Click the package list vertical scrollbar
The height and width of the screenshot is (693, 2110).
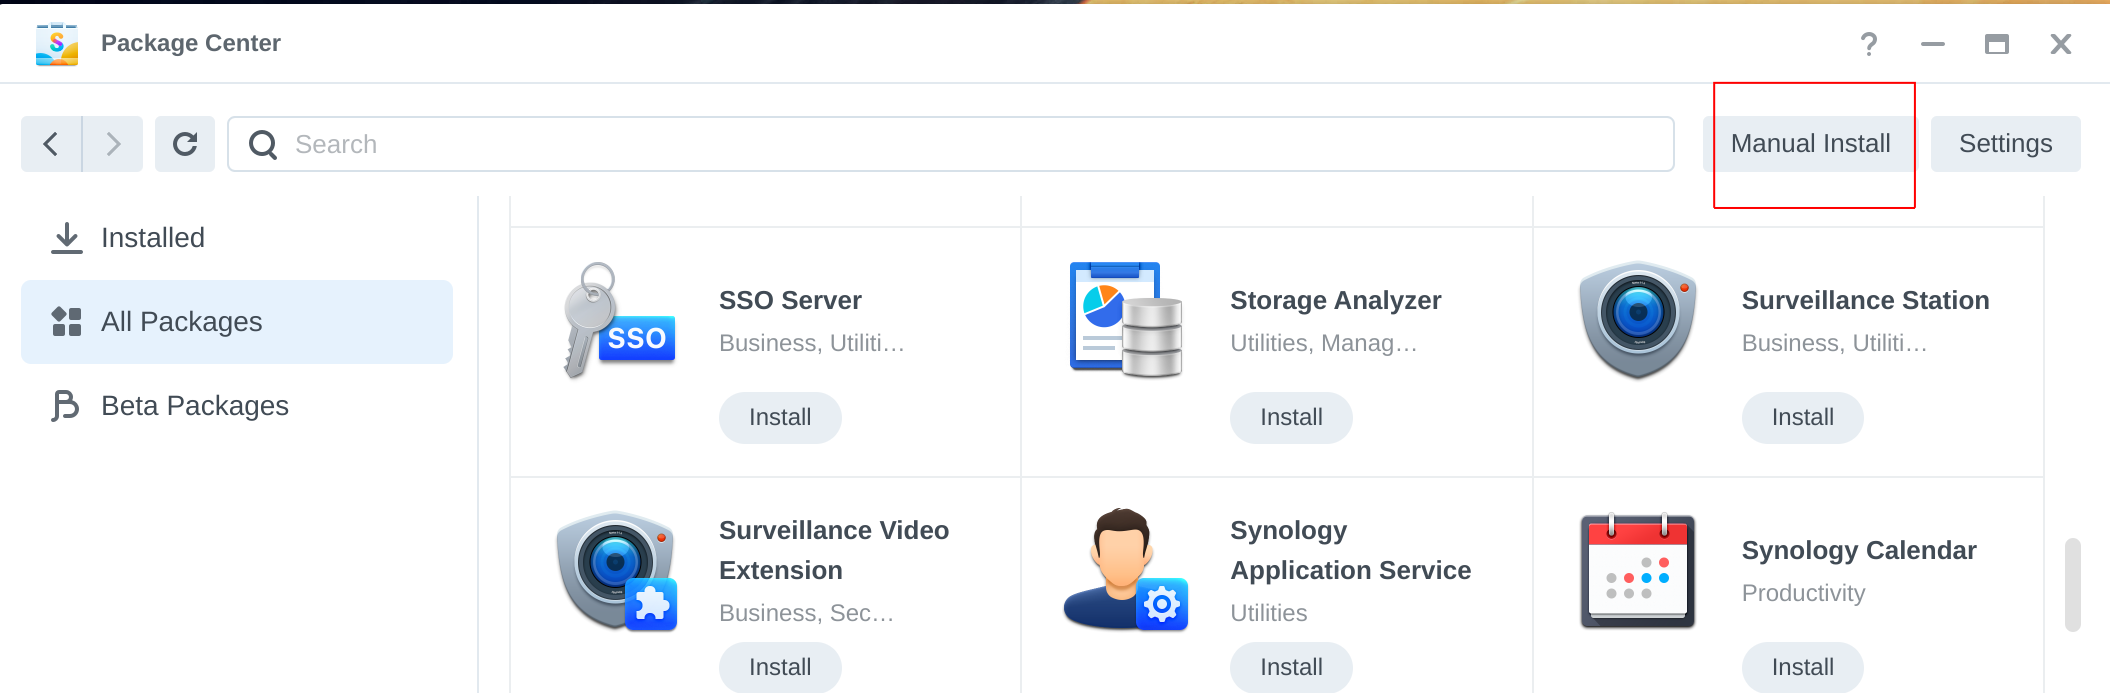[2072, 585]
